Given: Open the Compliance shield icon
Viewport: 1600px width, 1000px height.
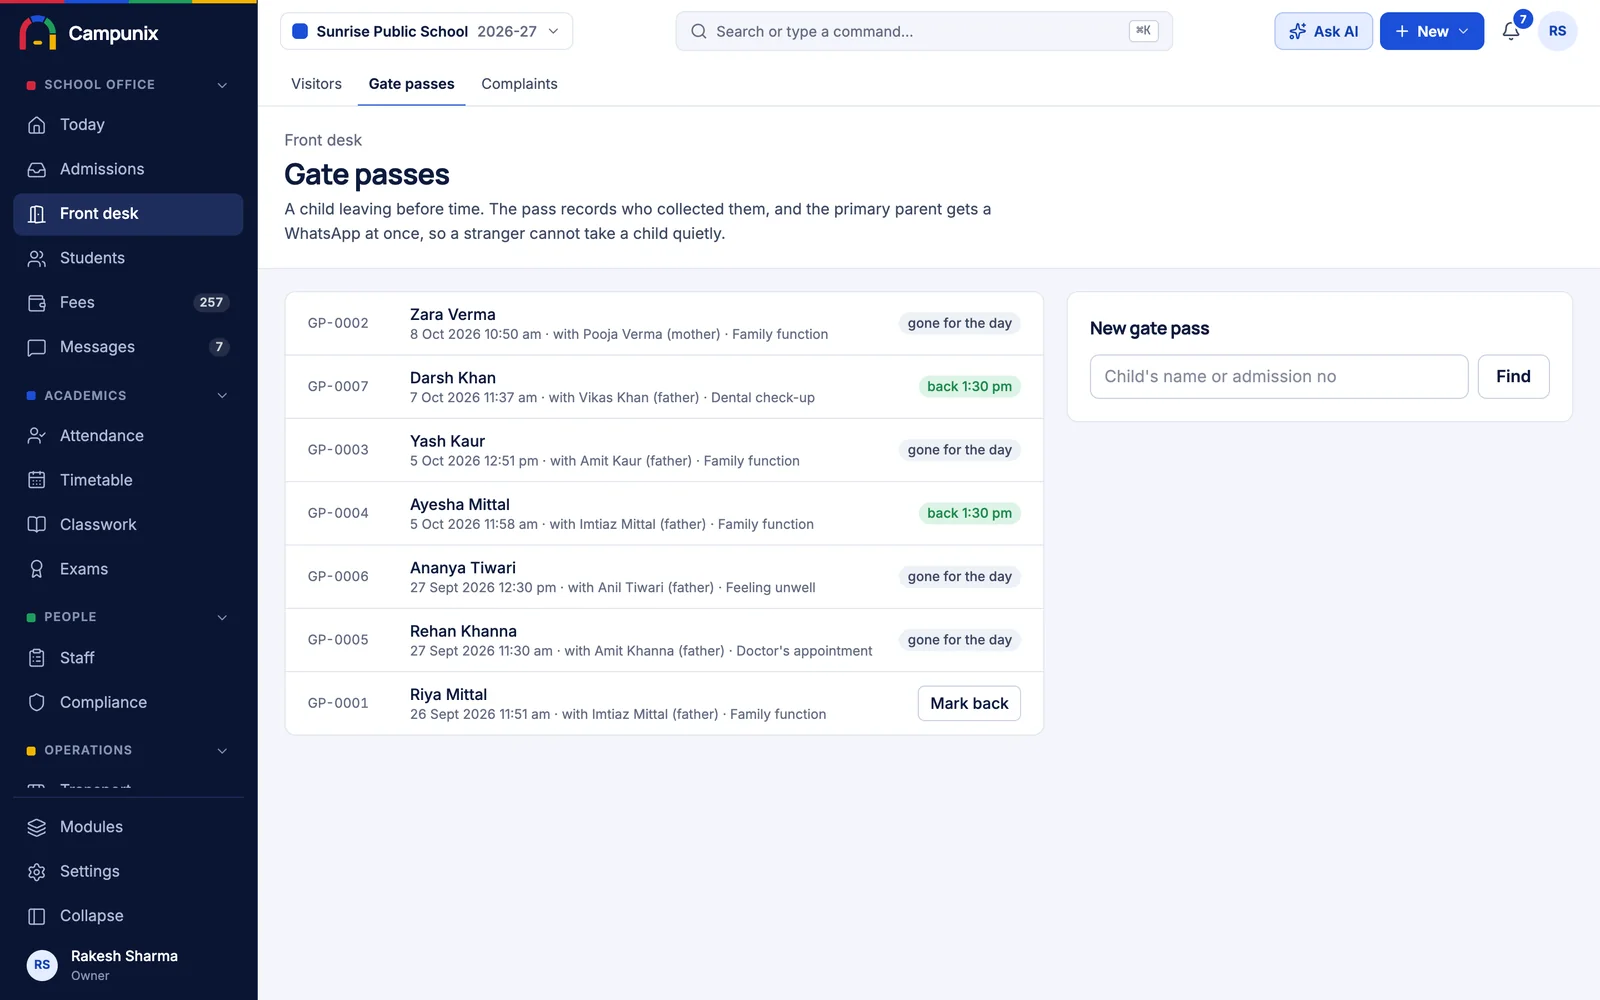Looking at the screenshot, I should click(x=37, y=703).
